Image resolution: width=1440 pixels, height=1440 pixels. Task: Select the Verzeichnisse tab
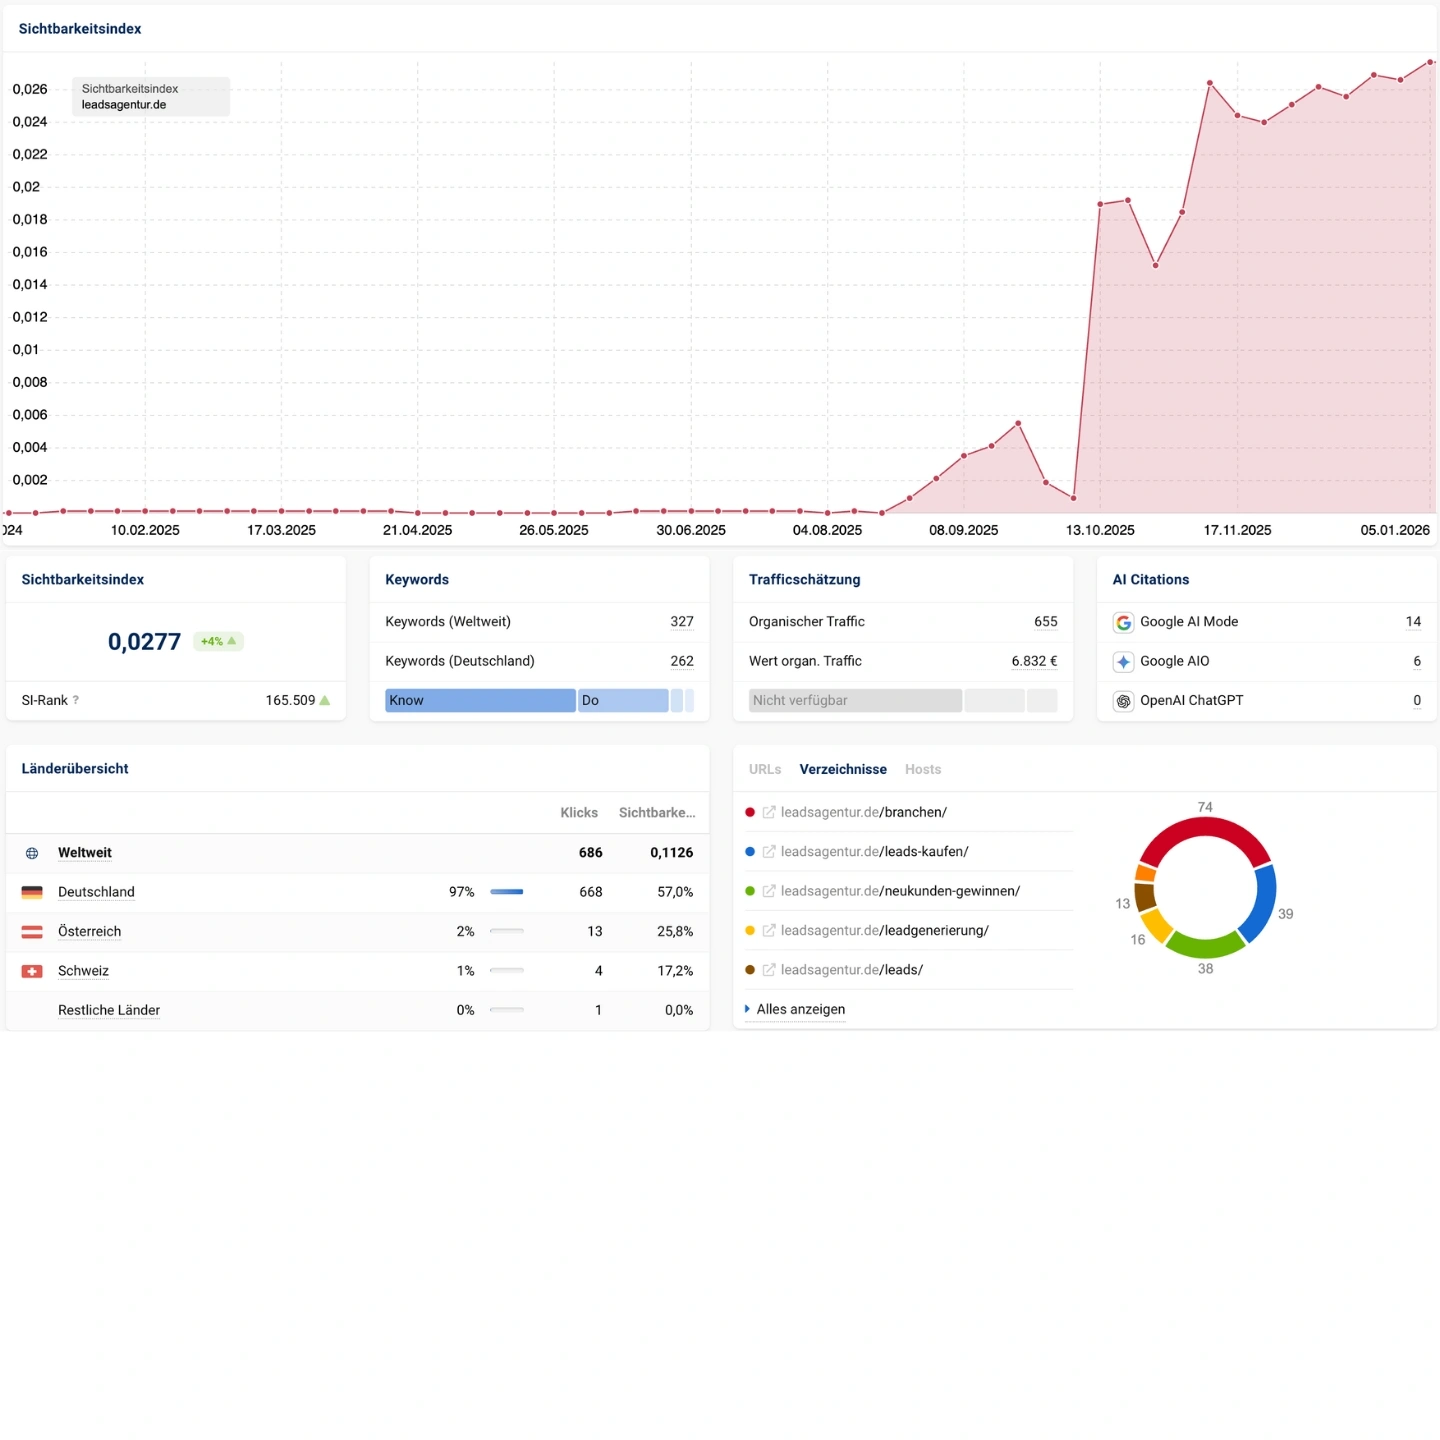[842, 769]
